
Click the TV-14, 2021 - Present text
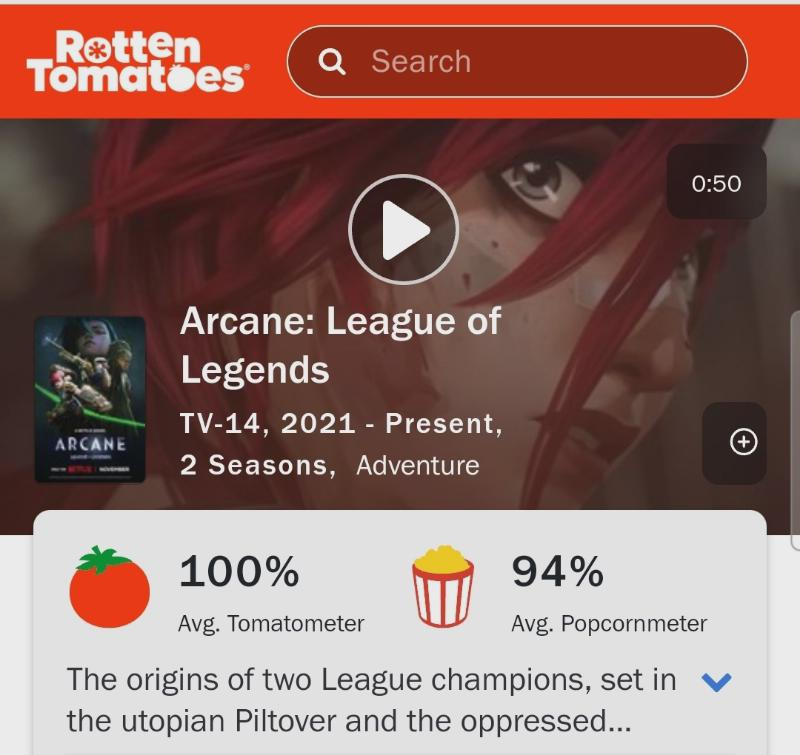tap(341, 424)
